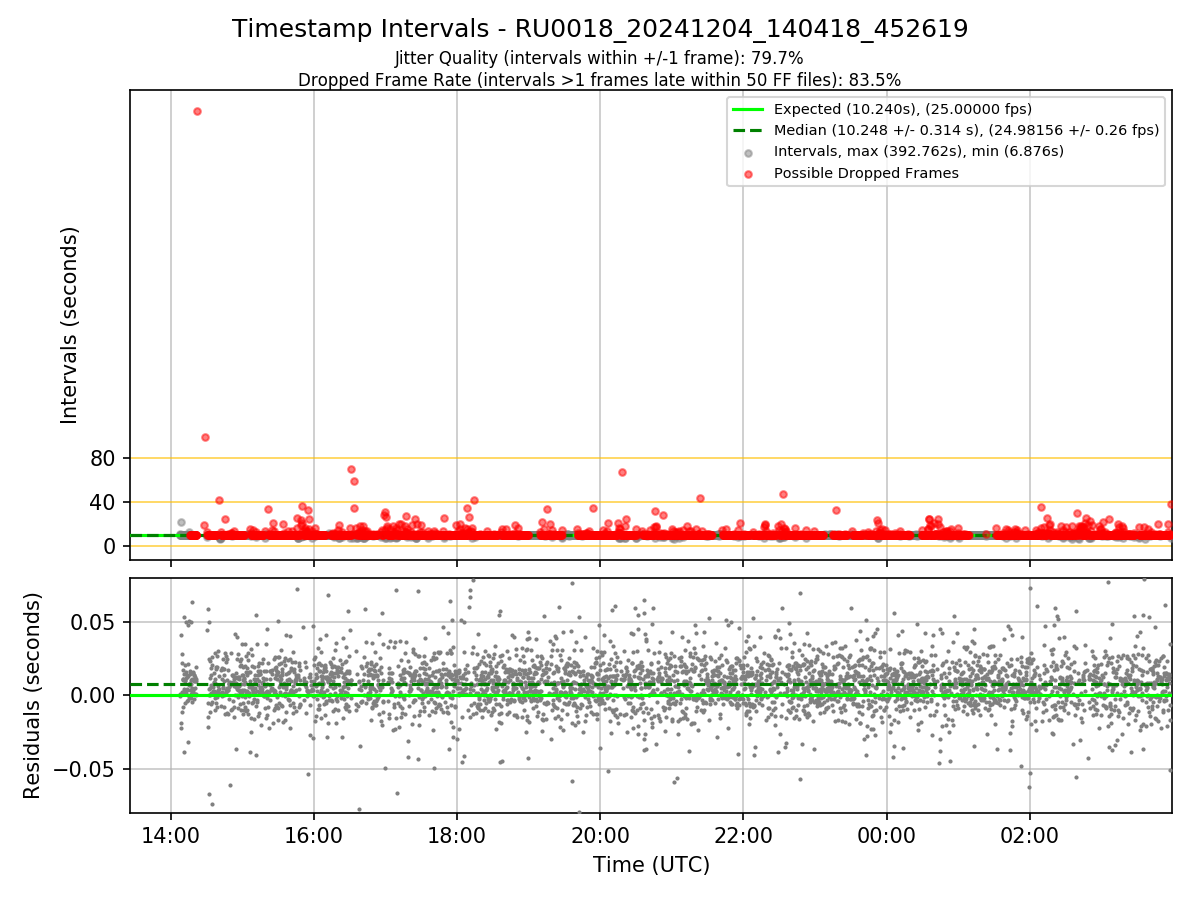
Task: Click the highest red dropped-frame outlier point
Action: pos(197,111)
